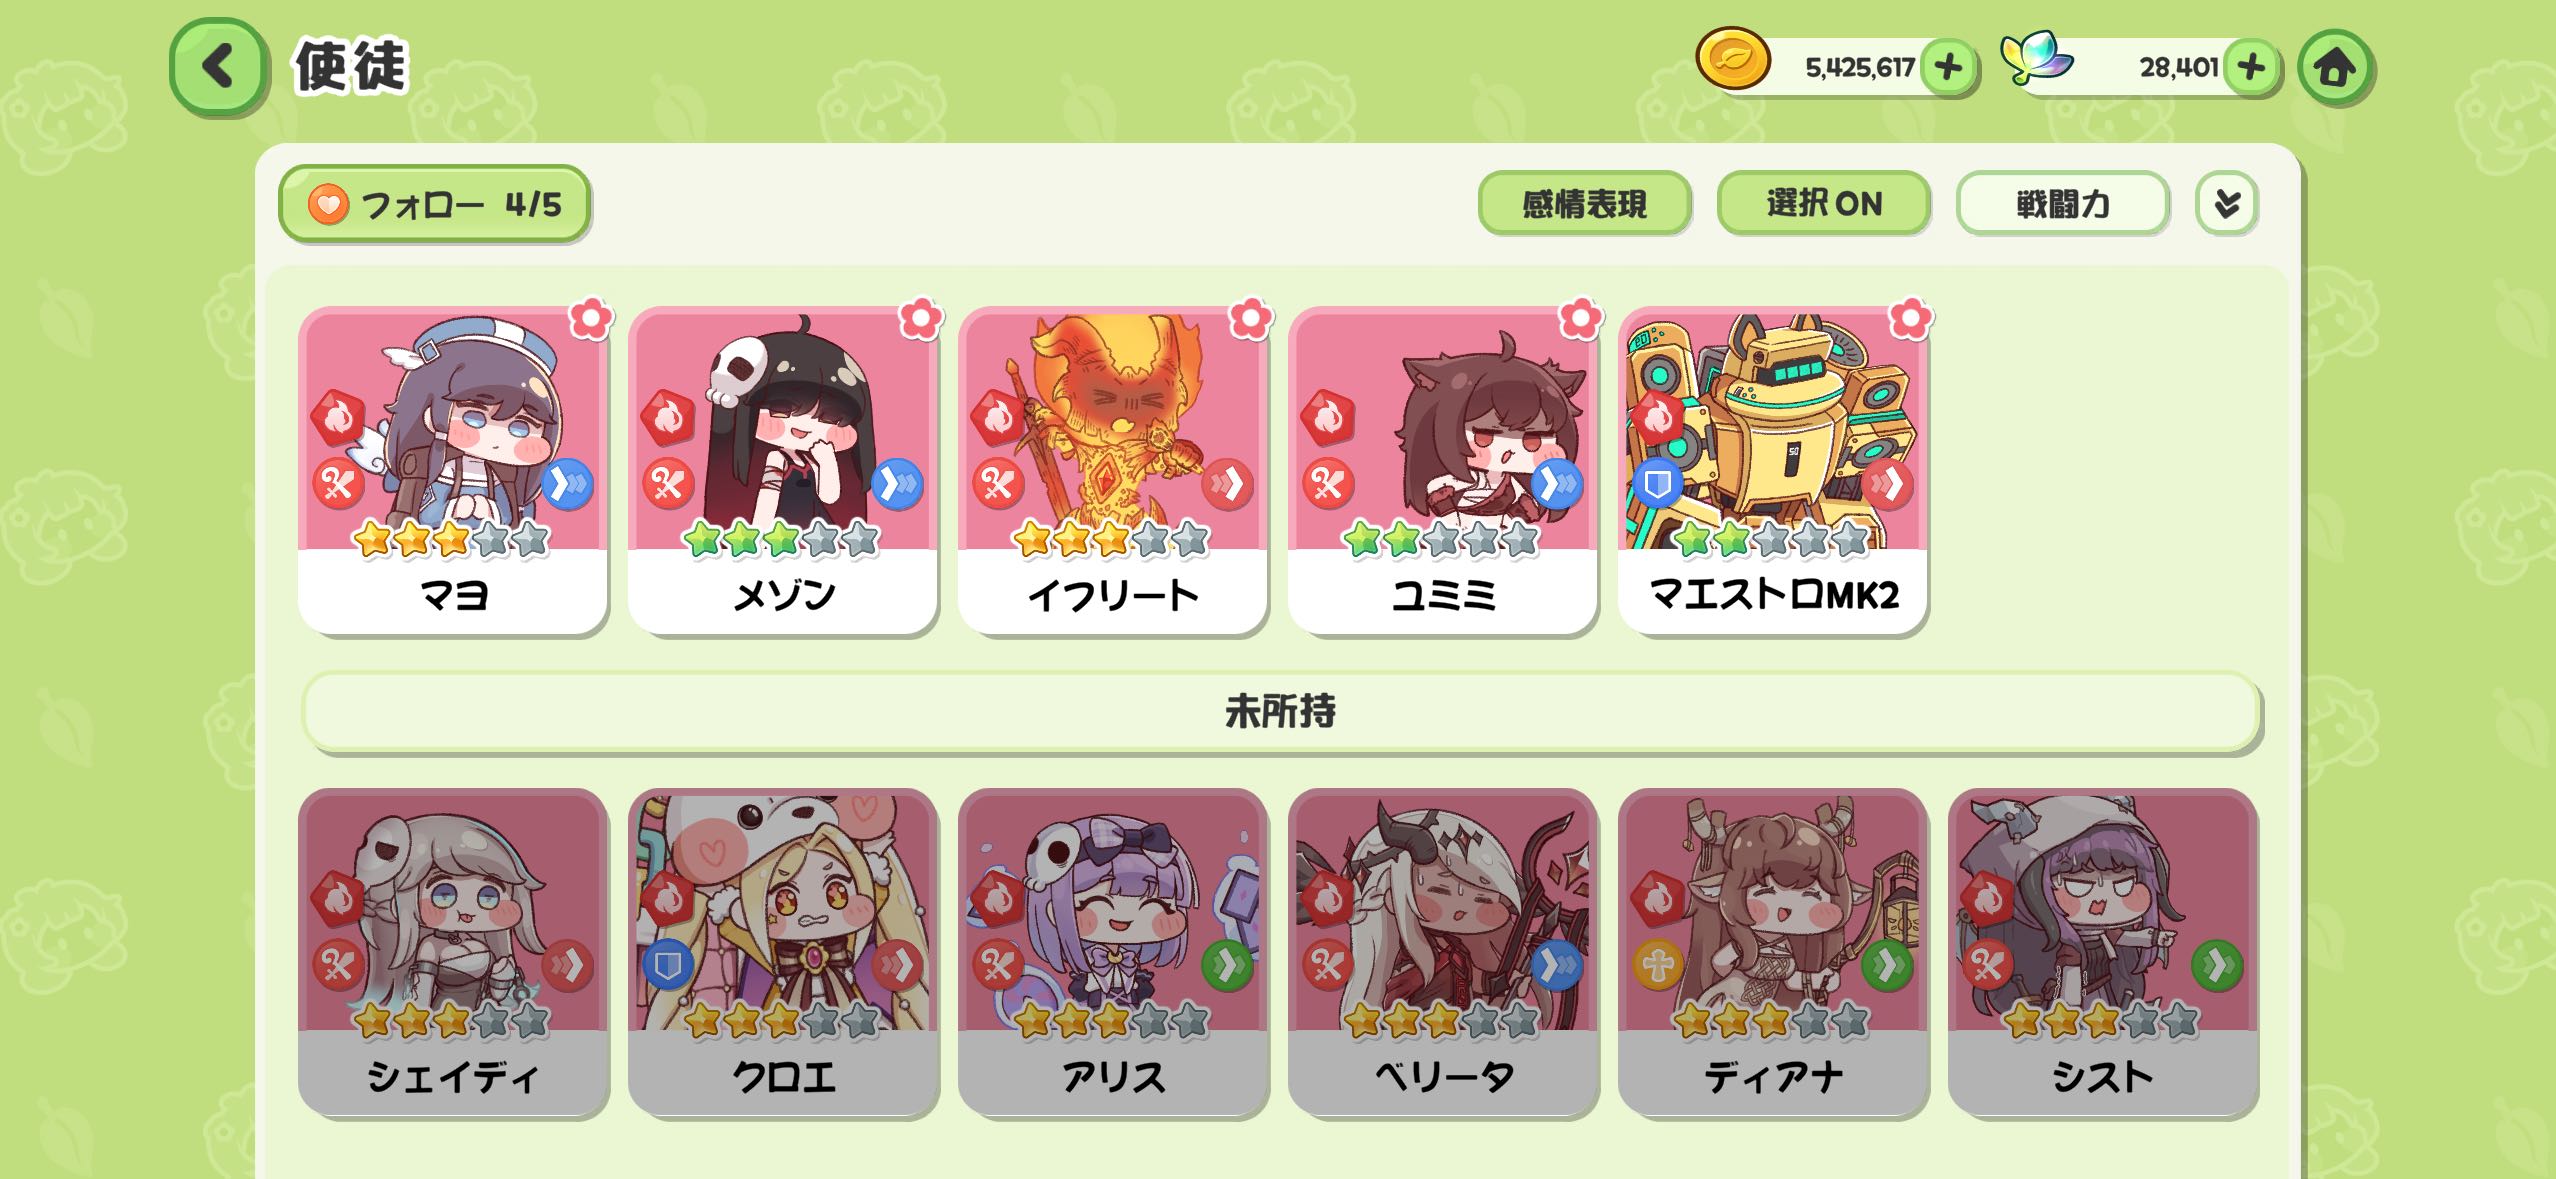The image size is (2556, 1179).
Task: View the unowned ディアナ apostle card
Action: click(x=1772, y=952)
